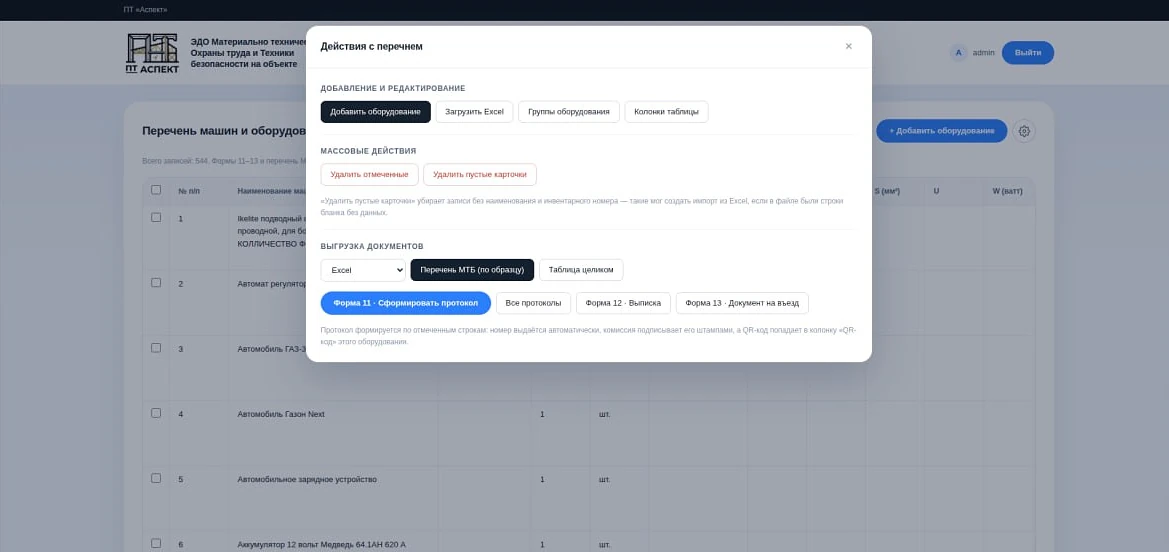Image resolution: width=1169 pixels, height=552 pixels.
Task: Click 'Форма 13 · Документ на въезд'
Action: (742, 304)
